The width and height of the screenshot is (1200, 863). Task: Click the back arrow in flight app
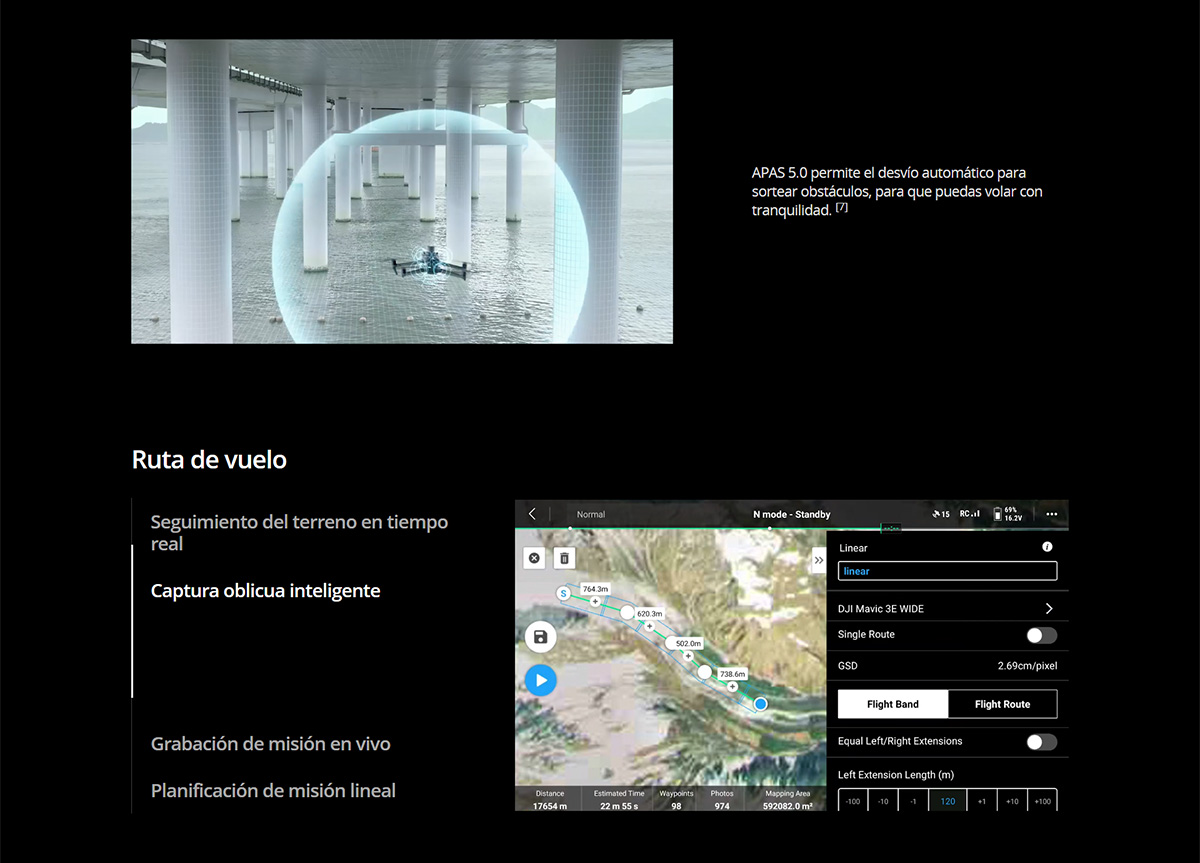point(532,514)
